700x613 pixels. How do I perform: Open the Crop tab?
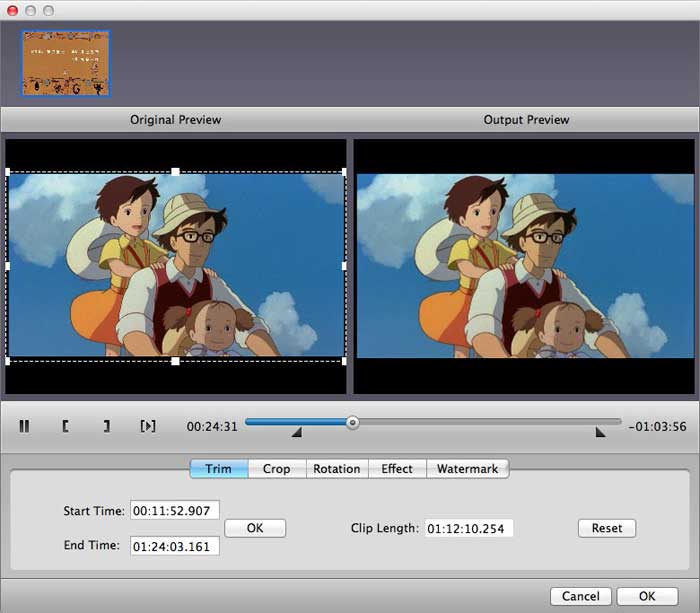[277, 469]
